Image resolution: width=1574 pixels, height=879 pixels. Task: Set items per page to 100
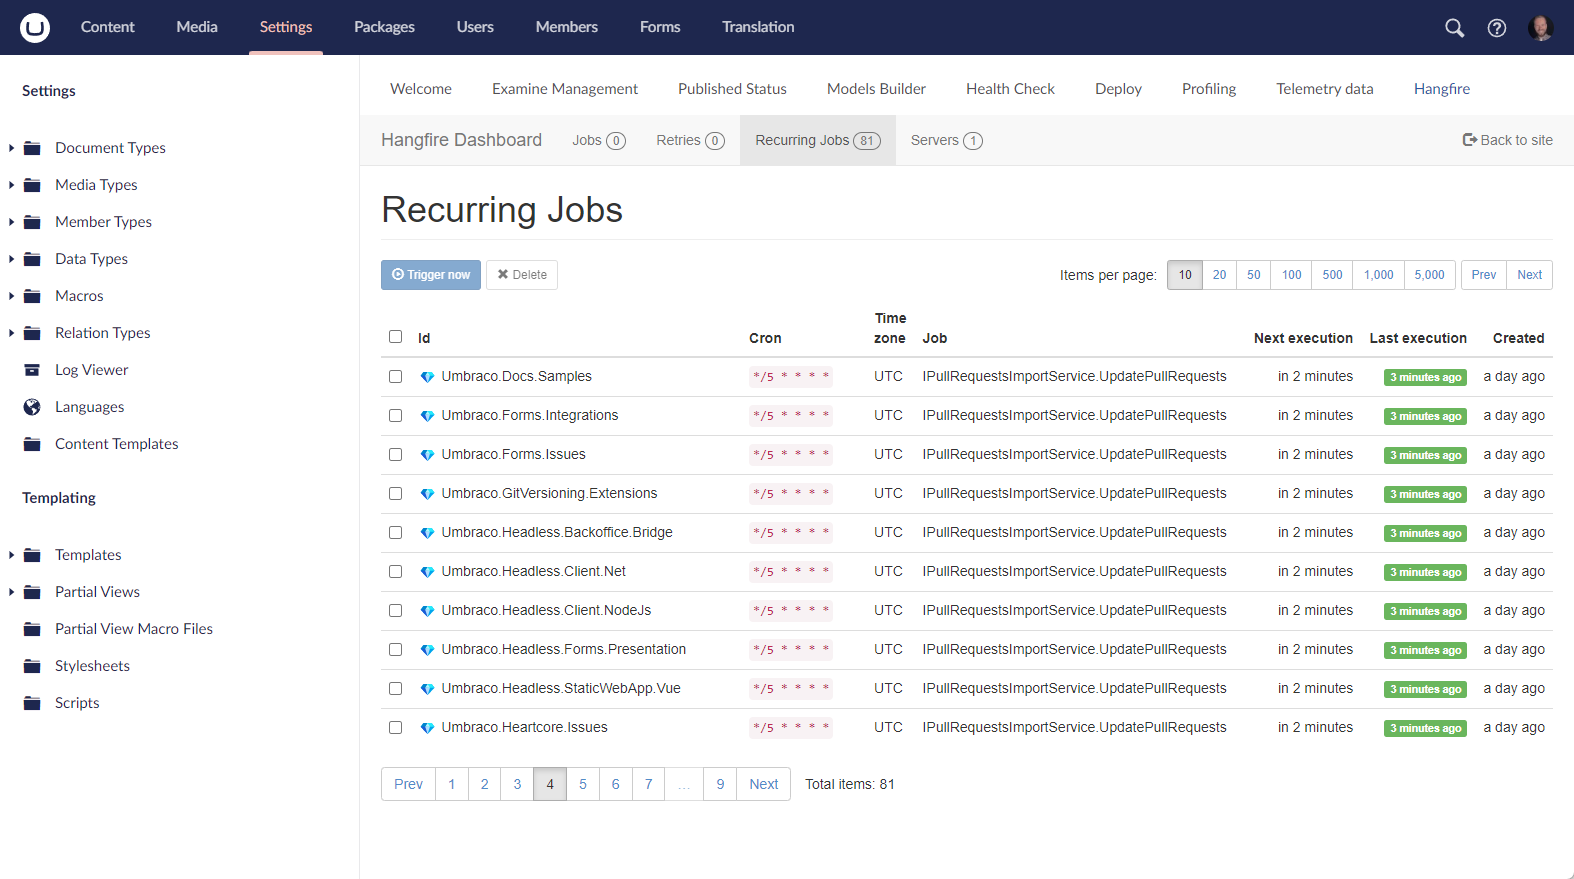pyautogui.click(x=1292, y=275)
